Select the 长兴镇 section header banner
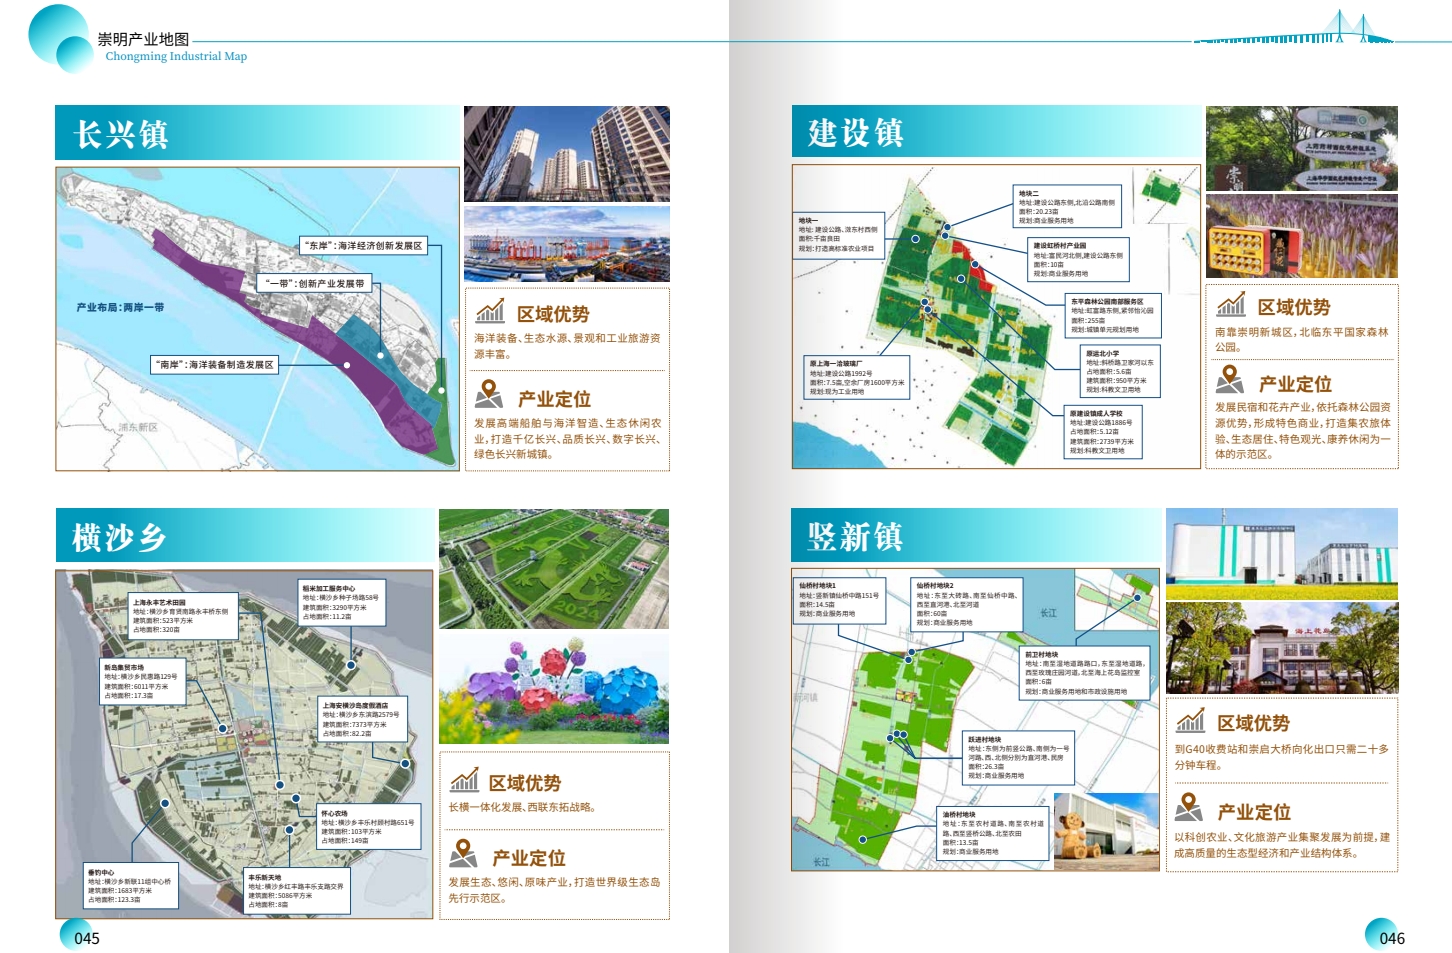1452x953 pixels. point(257,133)
